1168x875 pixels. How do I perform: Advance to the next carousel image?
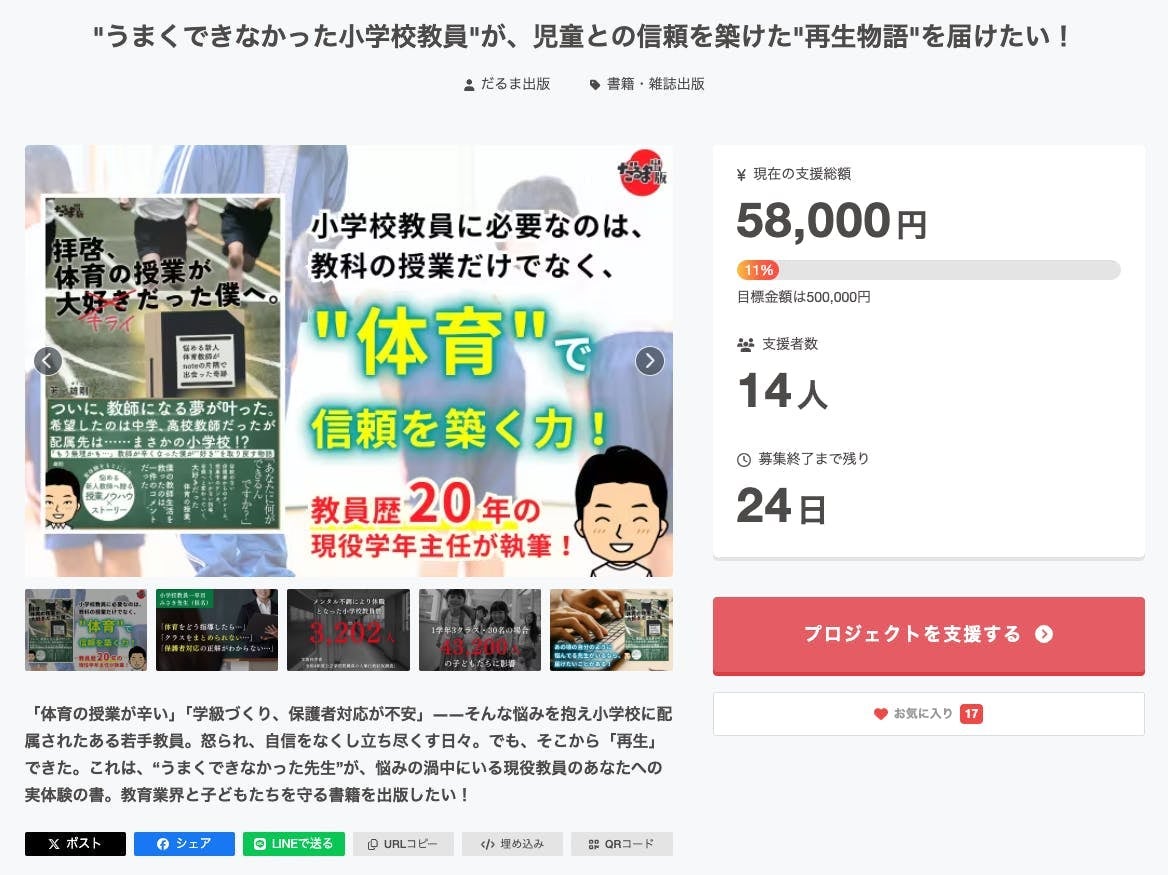pyautogui.click(x=650, y=361)
